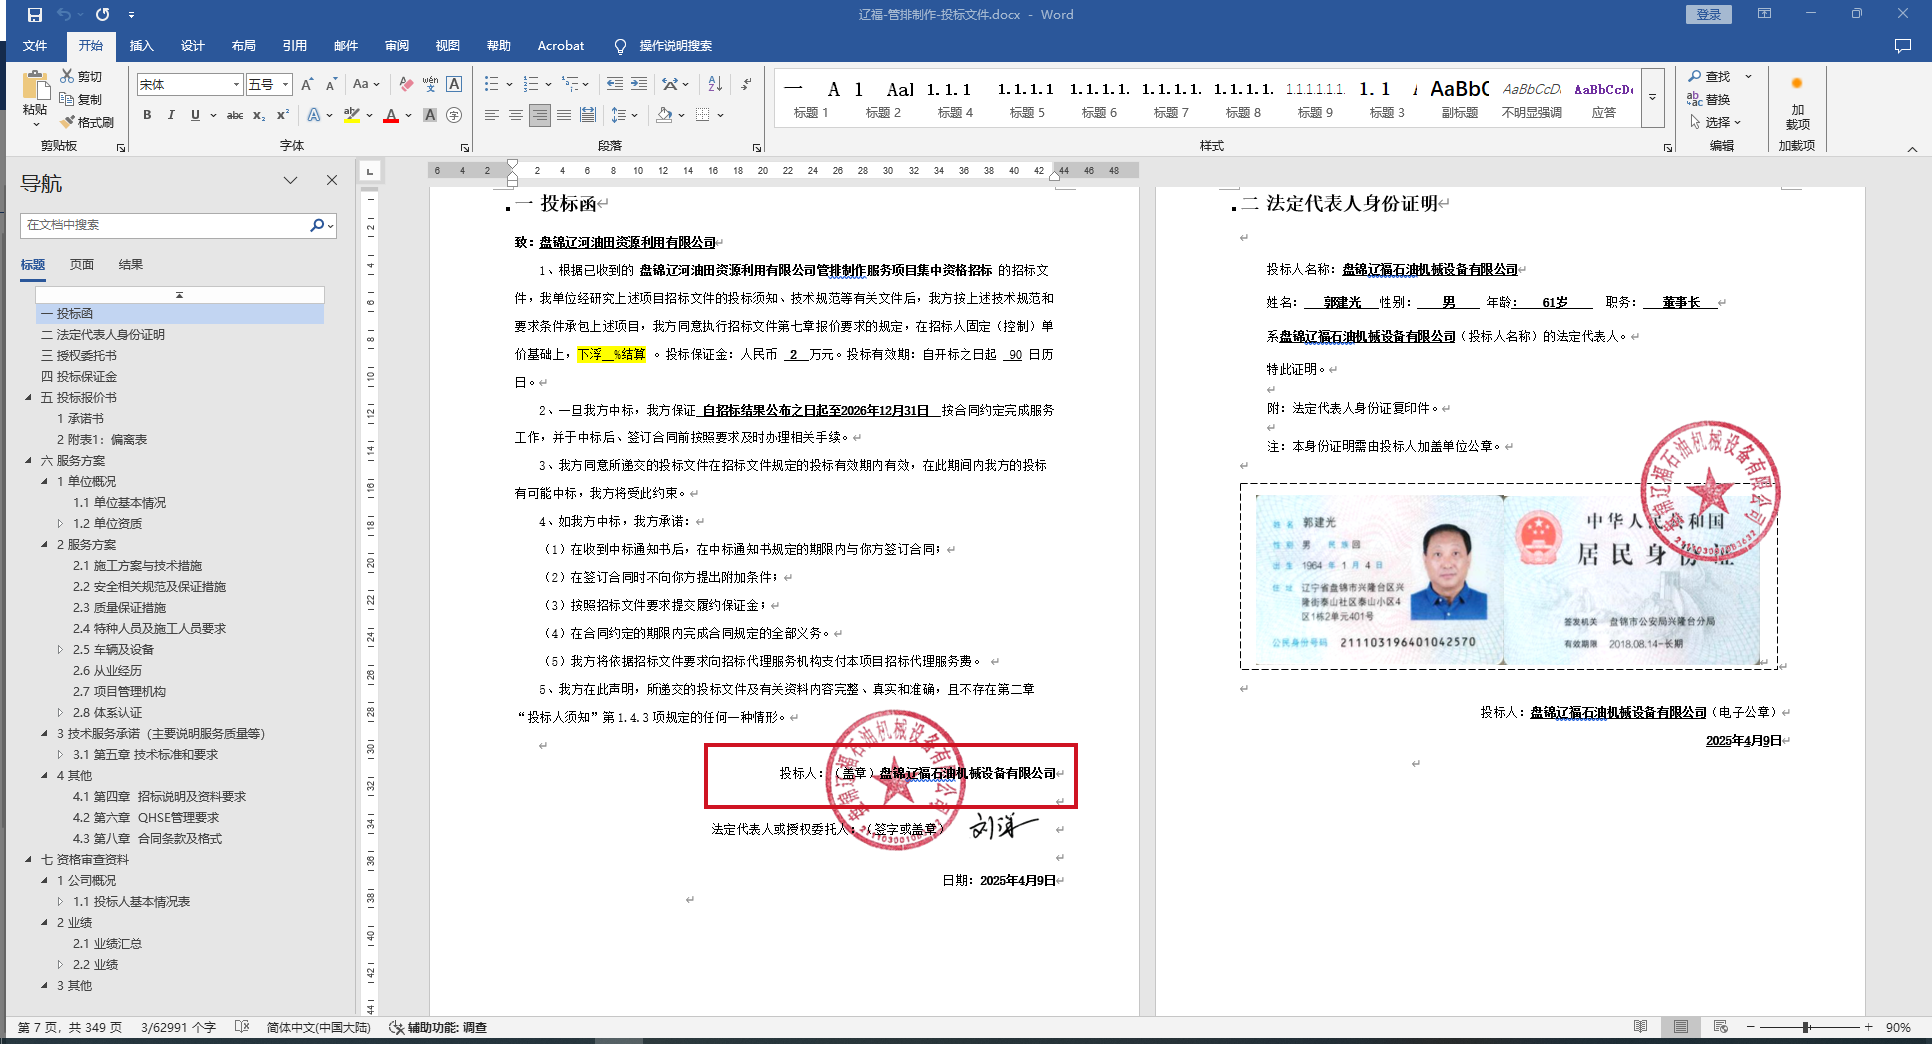This screenshot has height=1044, width=1932.
Task: Switch to Read Mode view in status bar
Action: tap(1640, 1027)
